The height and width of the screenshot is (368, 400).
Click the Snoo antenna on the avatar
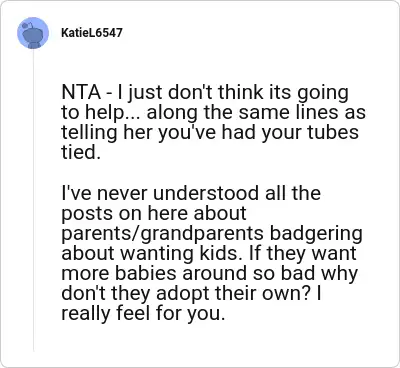coord(26,24)
